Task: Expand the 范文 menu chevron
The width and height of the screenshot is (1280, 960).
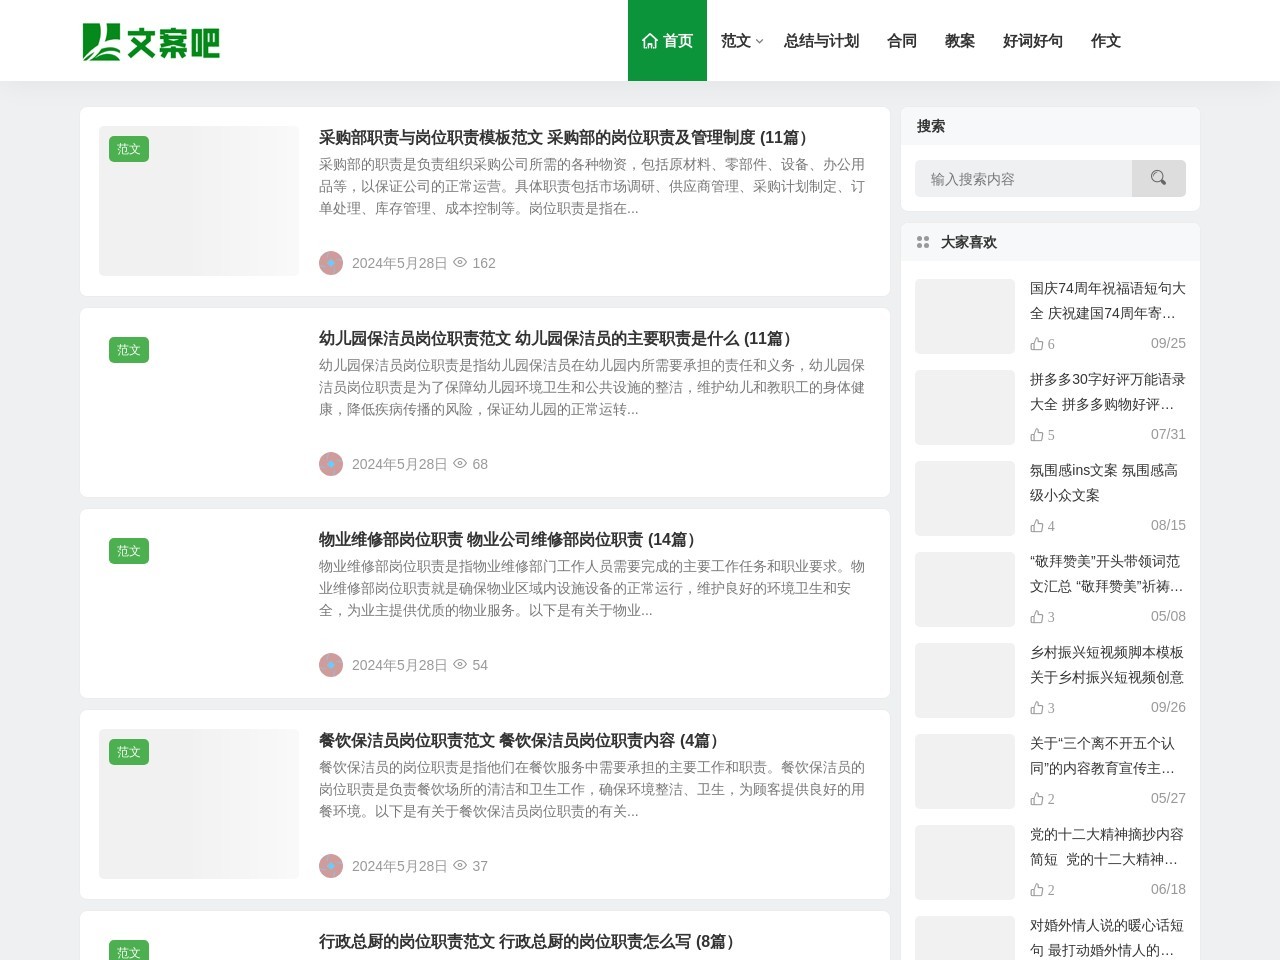Action: click(x=759, y=41)
